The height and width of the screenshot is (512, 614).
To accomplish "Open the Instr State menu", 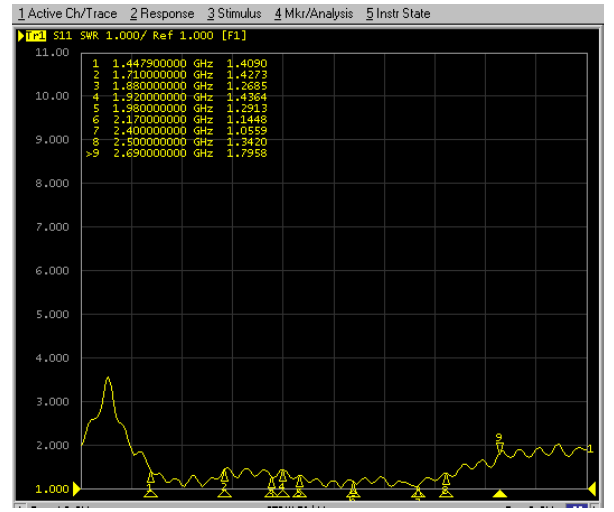I will (x=398, y=14).
